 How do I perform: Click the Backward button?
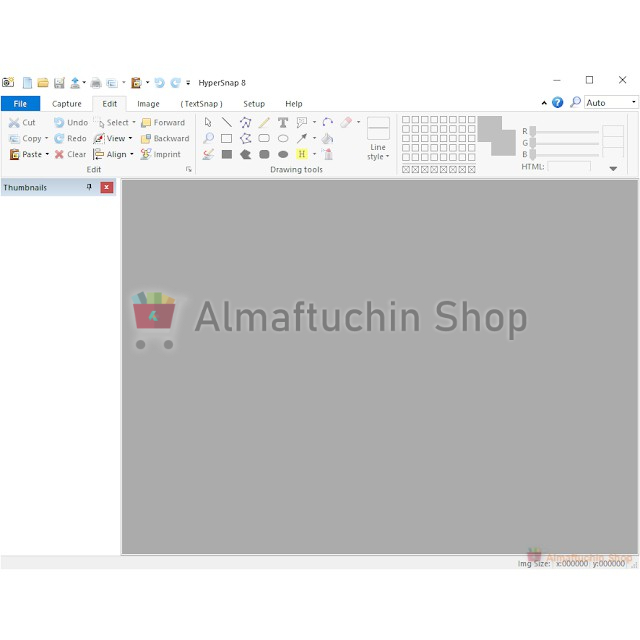point(165,138)
